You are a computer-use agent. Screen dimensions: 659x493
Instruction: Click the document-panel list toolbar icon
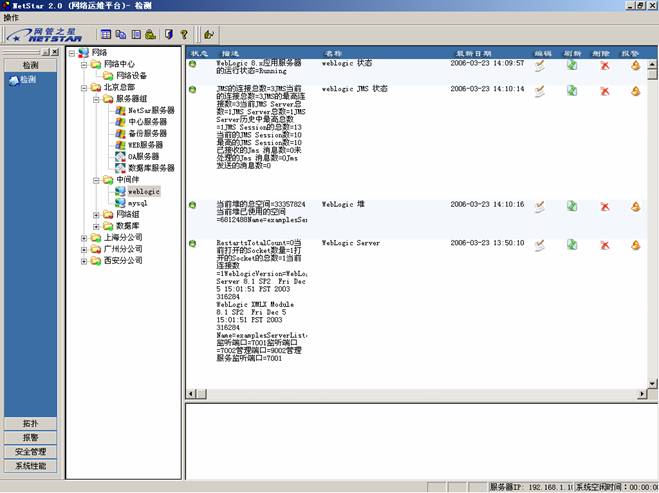click(x=136, y=34)
